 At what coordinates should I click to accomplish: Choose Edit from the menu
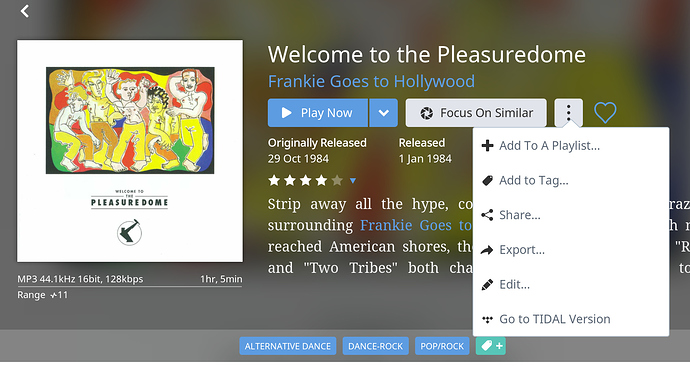(571, 285)
